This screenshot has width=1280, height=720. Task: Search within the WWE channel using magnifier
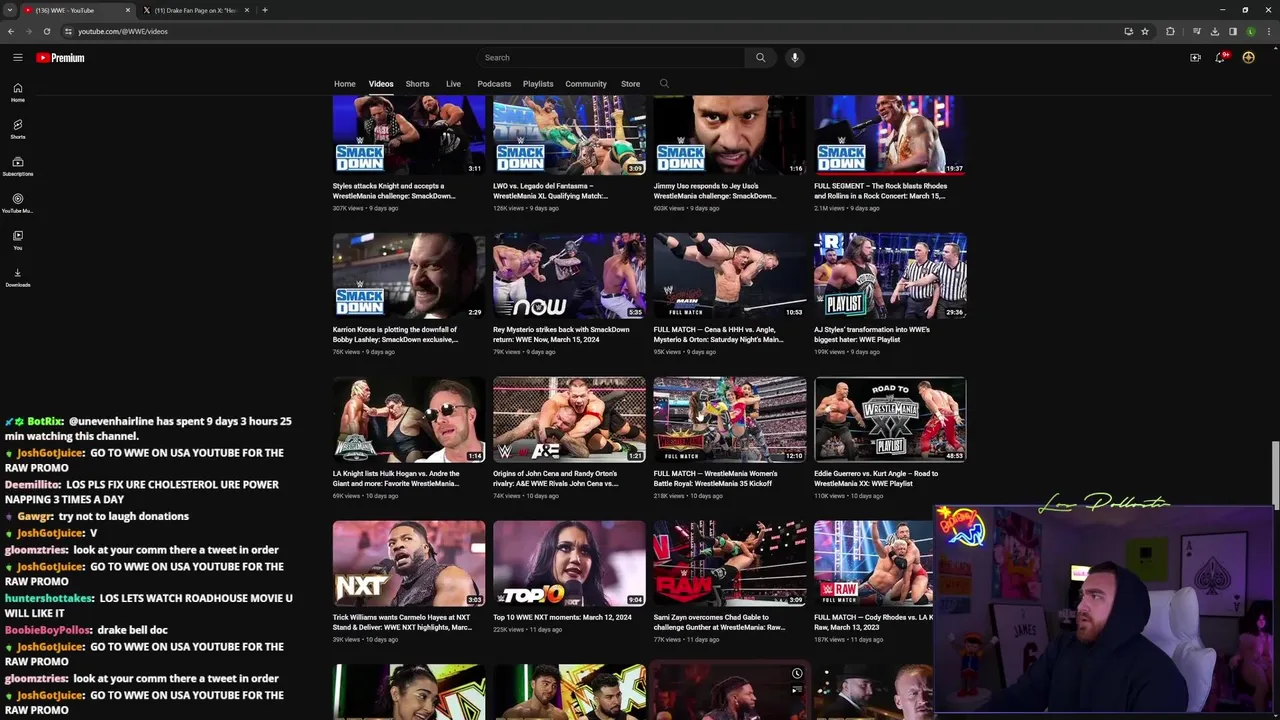tap(664, 84)
